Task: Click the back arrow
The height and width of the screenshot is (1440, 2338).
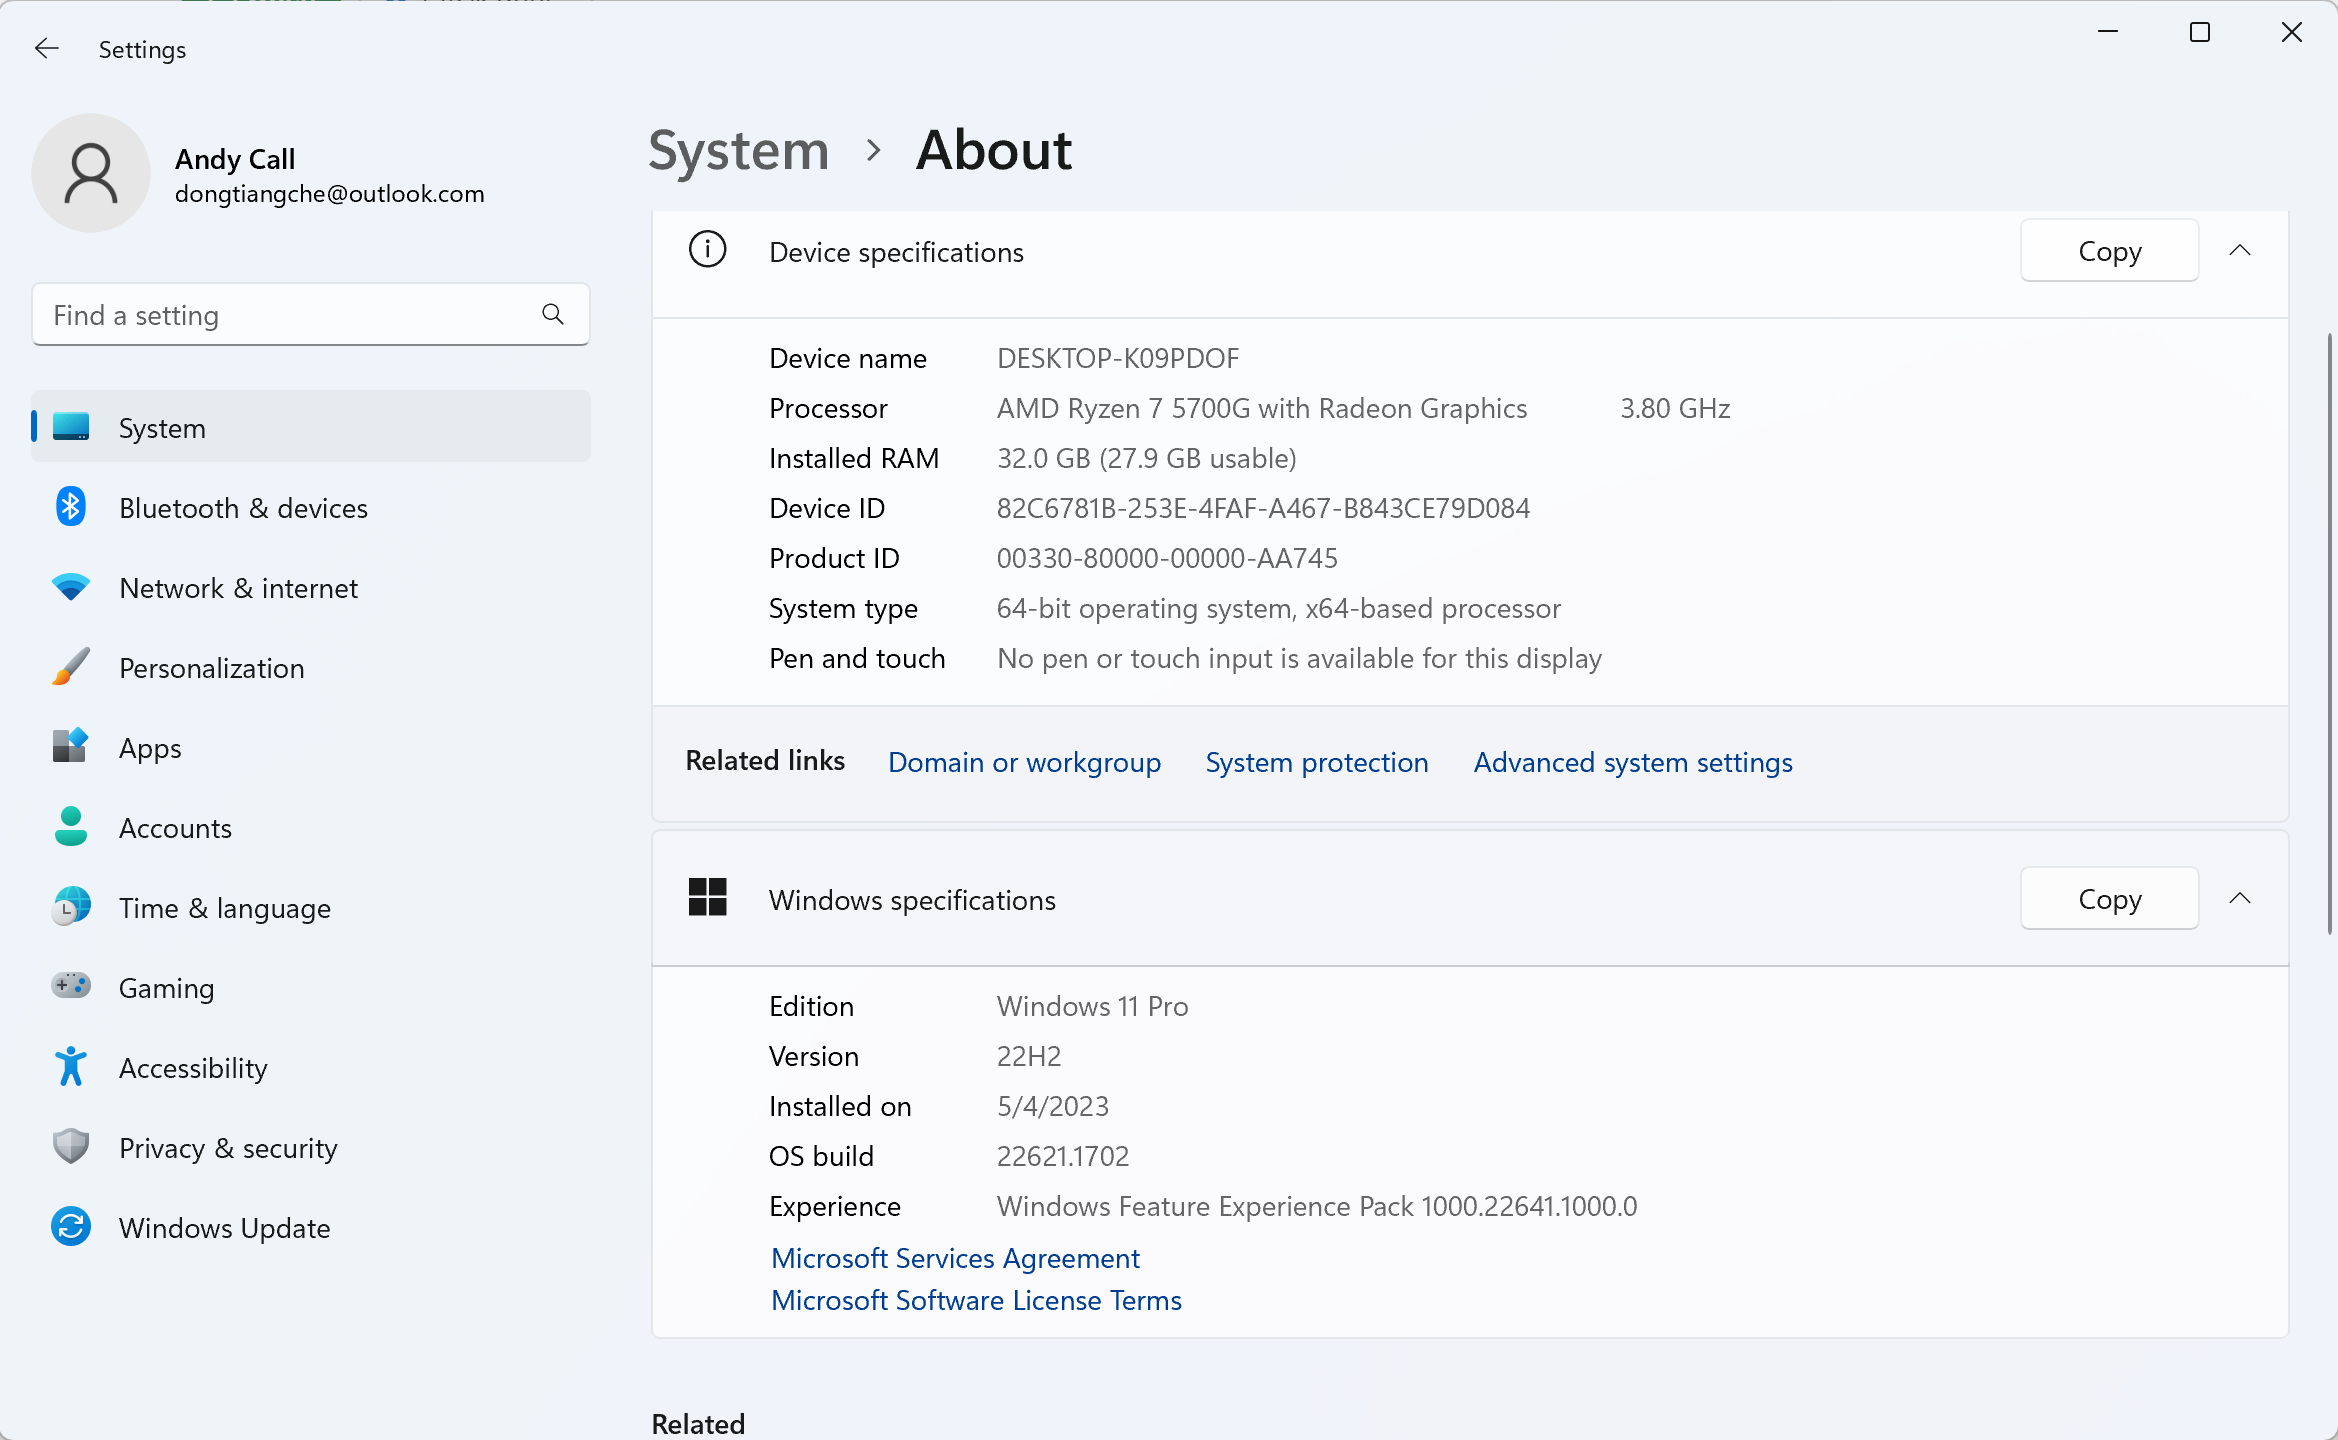Action: [x=47, y=48]
